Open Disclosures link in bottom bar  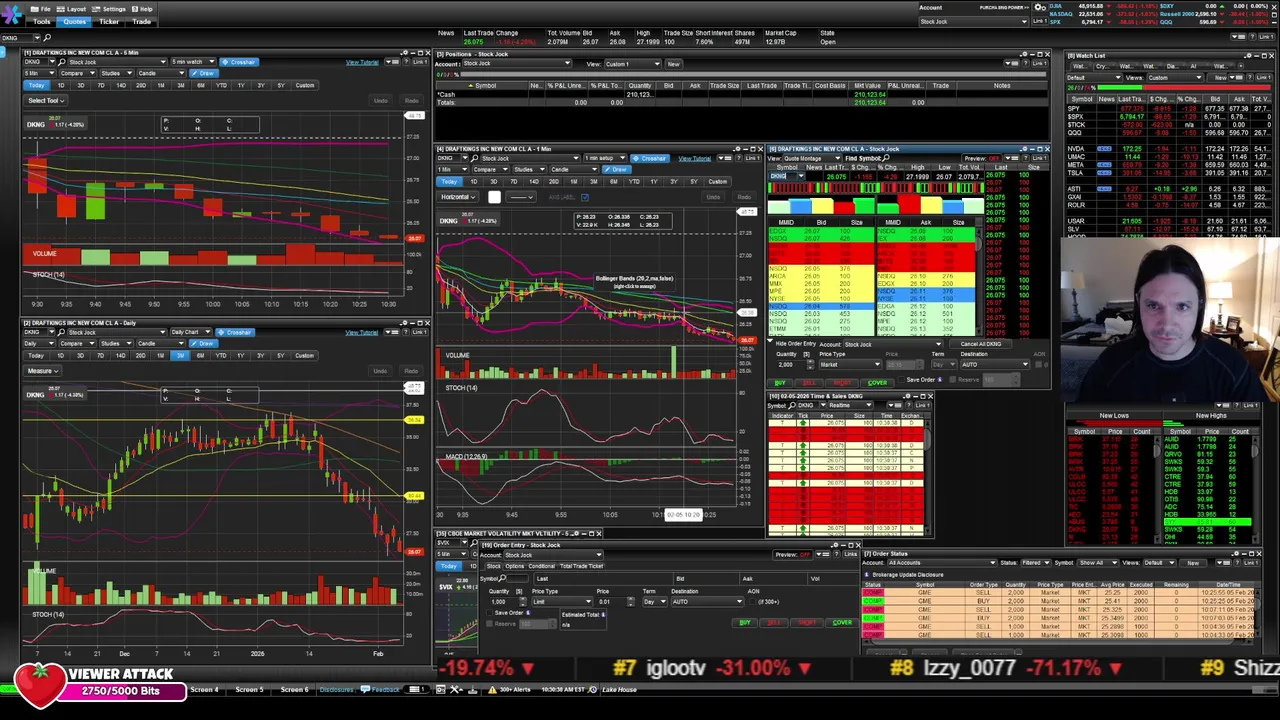[x=336, y=689]
